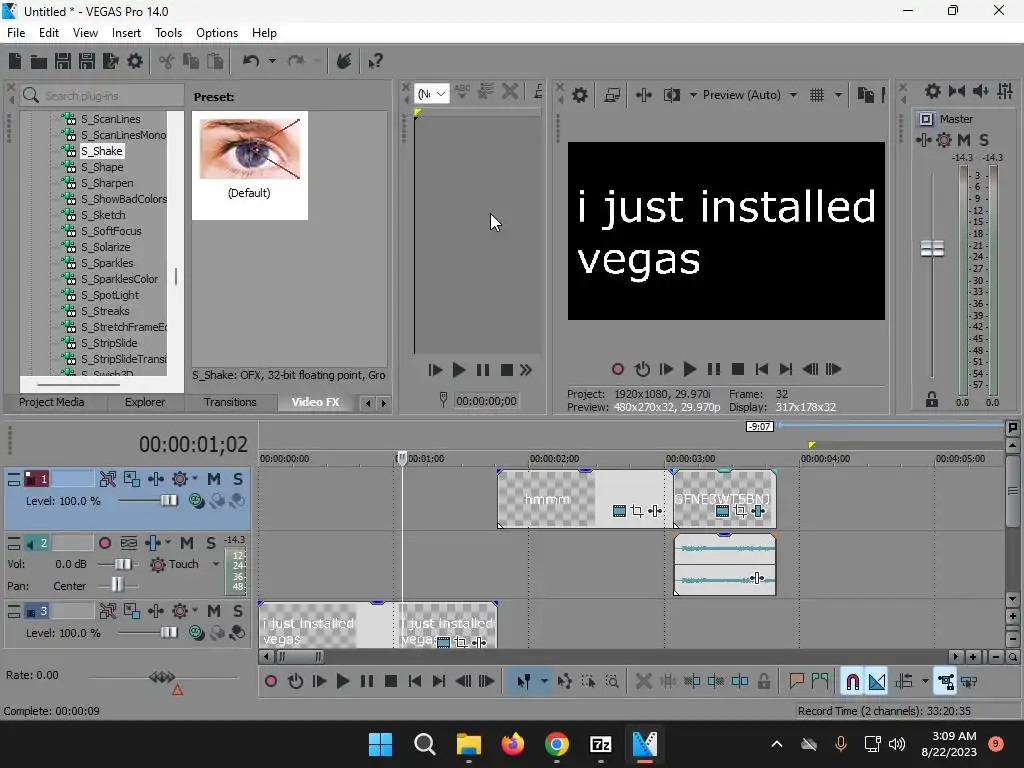Click the Master volume fader
The height and width of the screenshot is (768, 1024).
click(932, 249)
